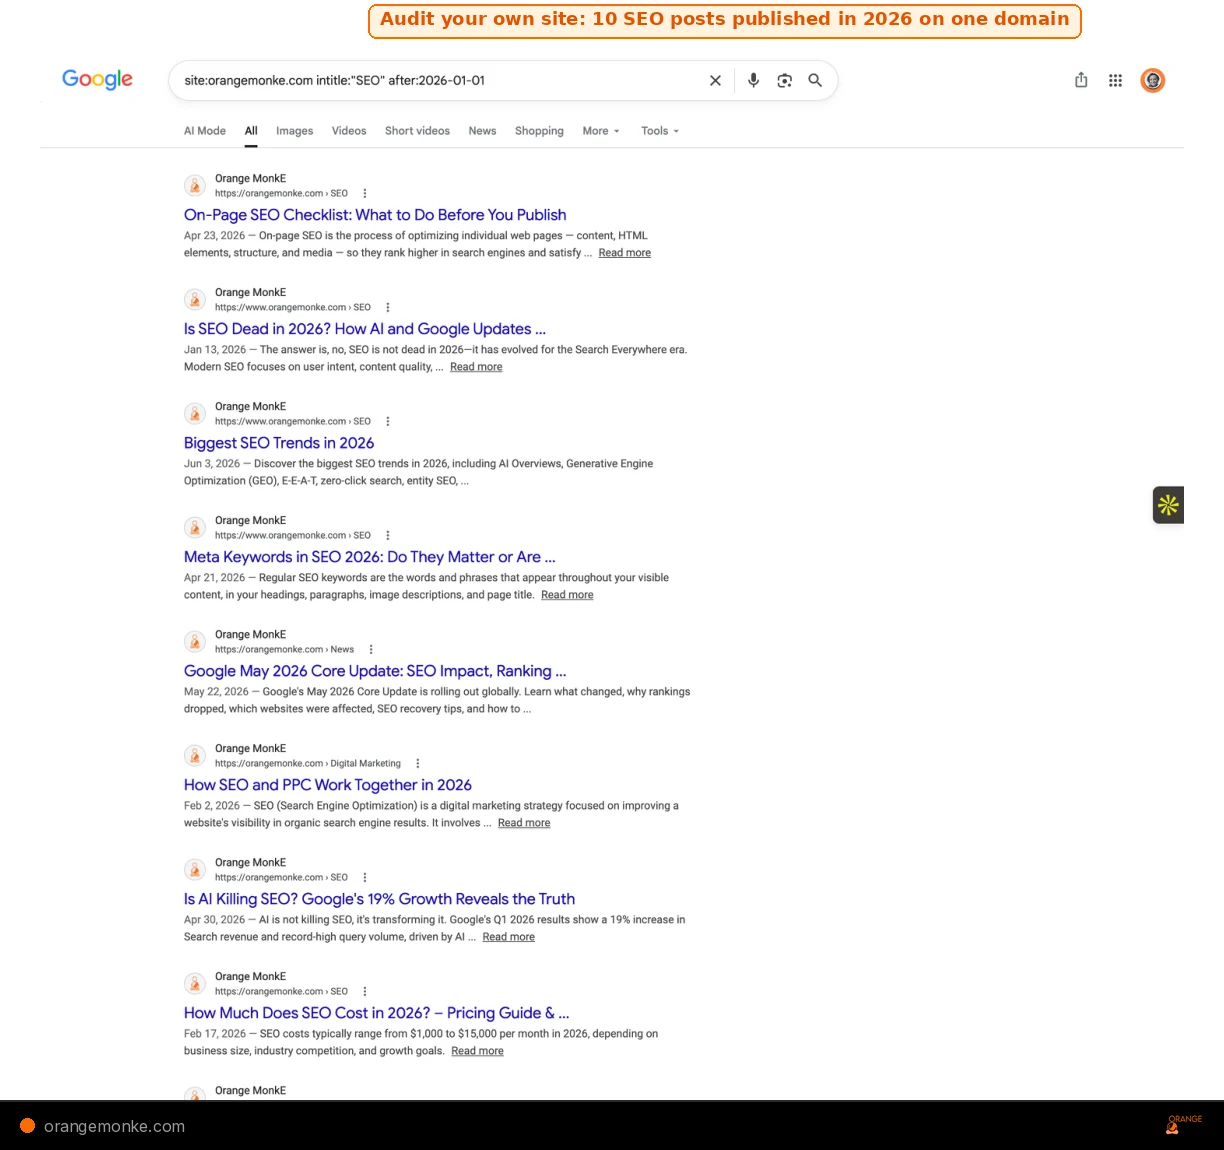Click the share icon near apps grid
This screenshot has width=1224, height=1150.
(x=1081, y=80)
